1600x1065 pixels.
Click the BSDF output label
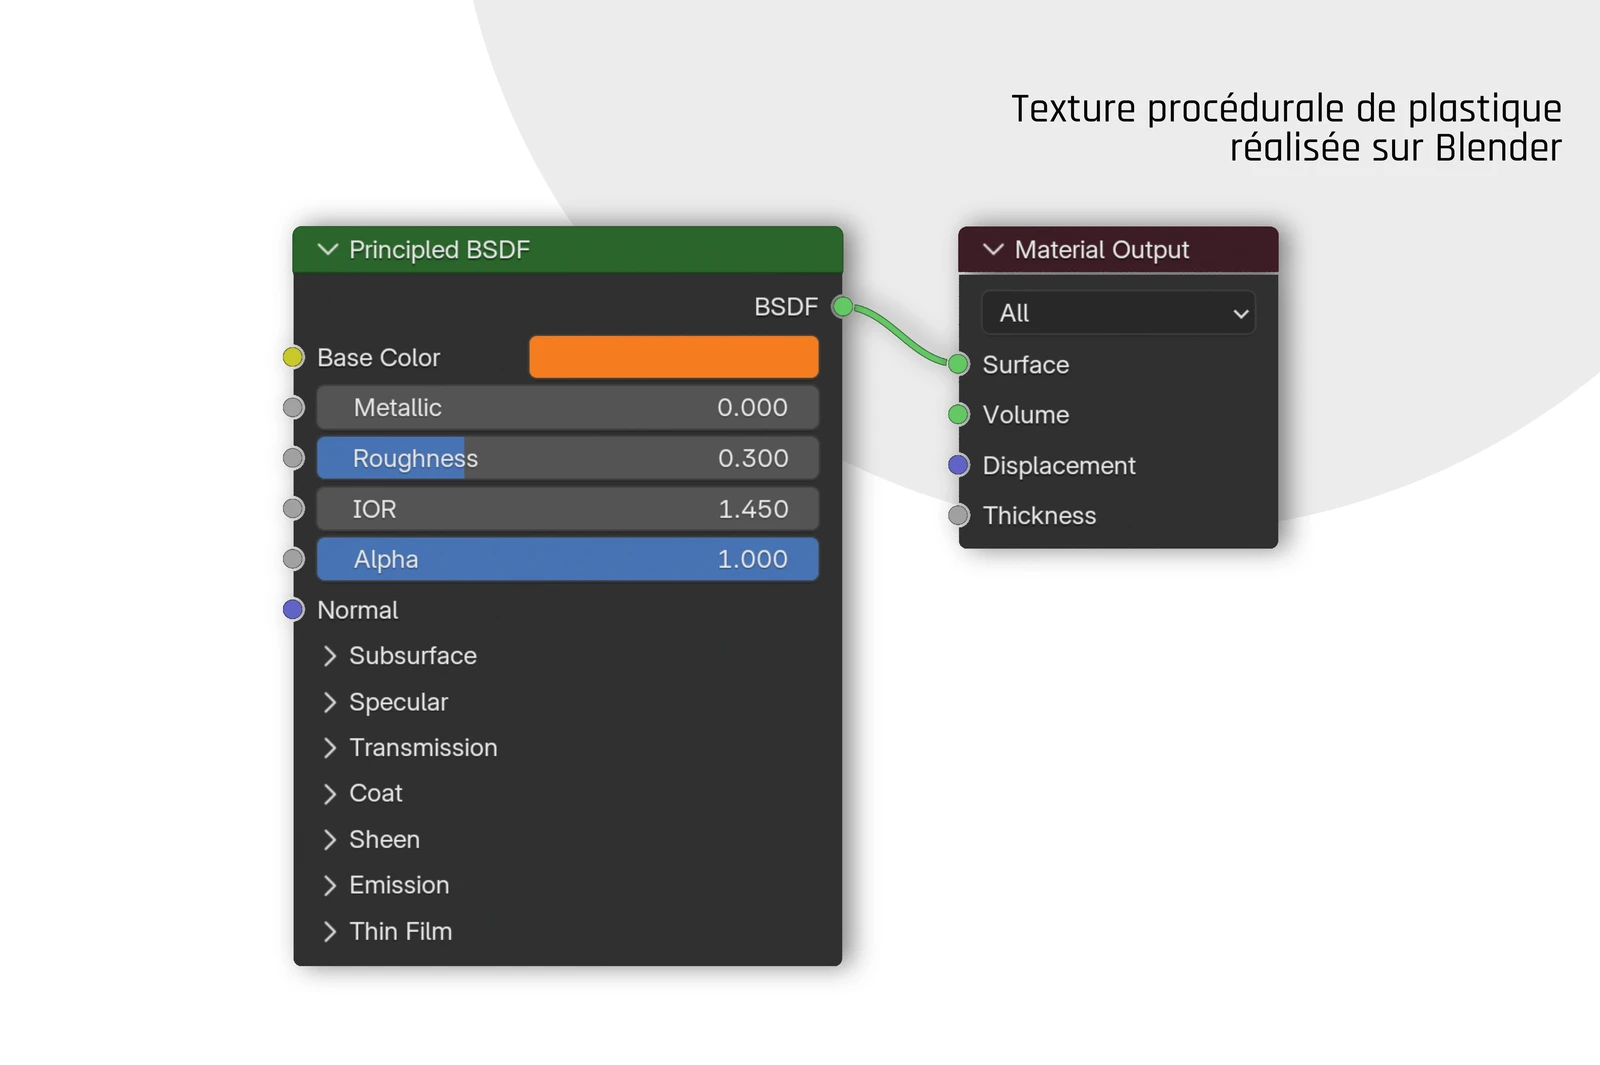(x=786, y=307)
